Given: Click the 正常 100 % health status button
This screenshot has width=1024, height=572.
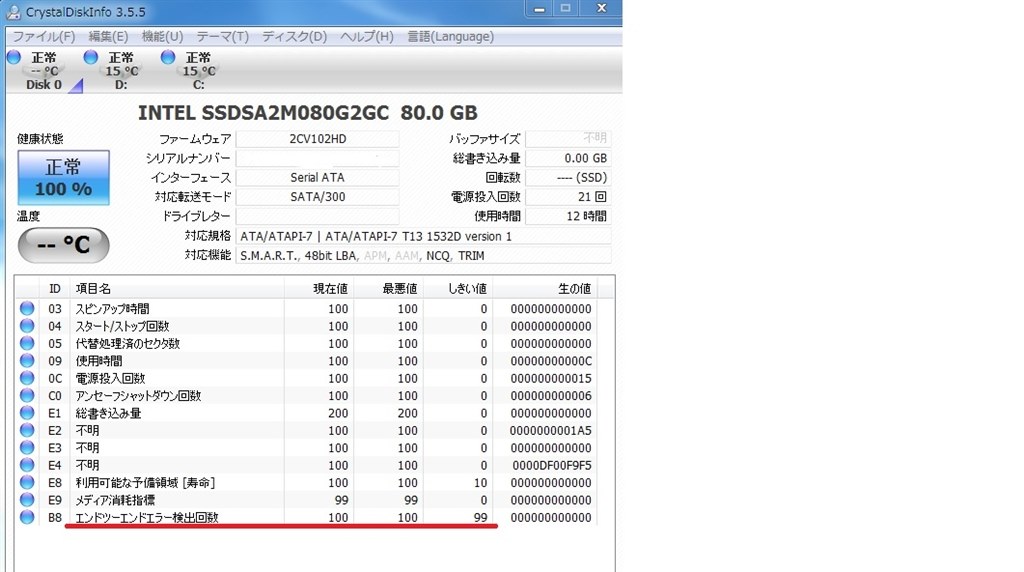Looking at the screenshot, I should (63, 178).
